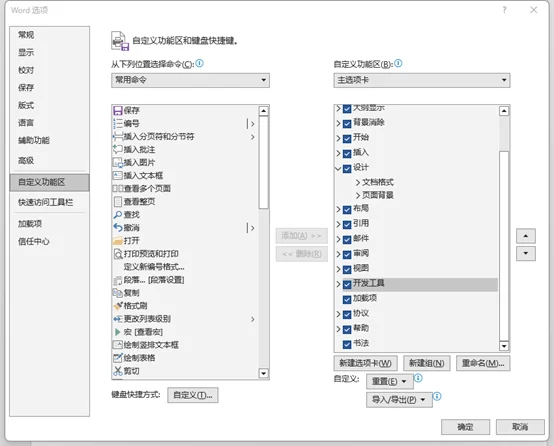Toggle the 布局 tab checkbox
Screen dimensions: 554x446
tap(347, 210)
